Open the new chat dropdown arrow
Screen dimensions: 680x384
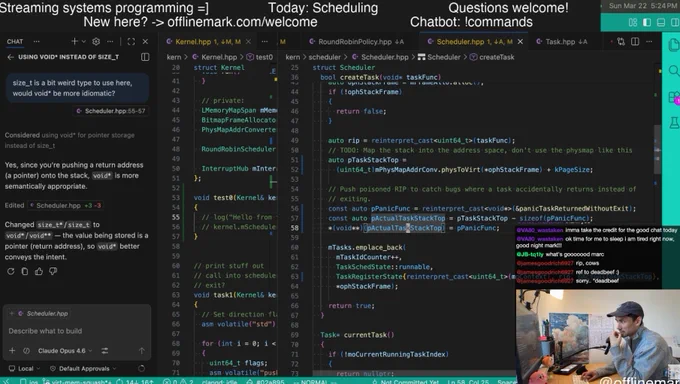(x=84, y=42)
